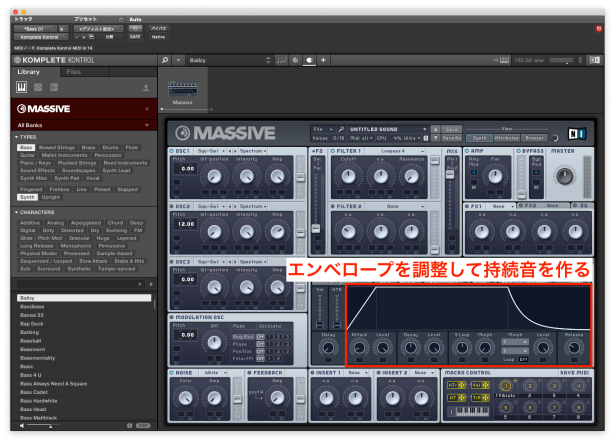Open the All Banks dropdown
Screen dimensions: 615x443
[x=78, y=124]
